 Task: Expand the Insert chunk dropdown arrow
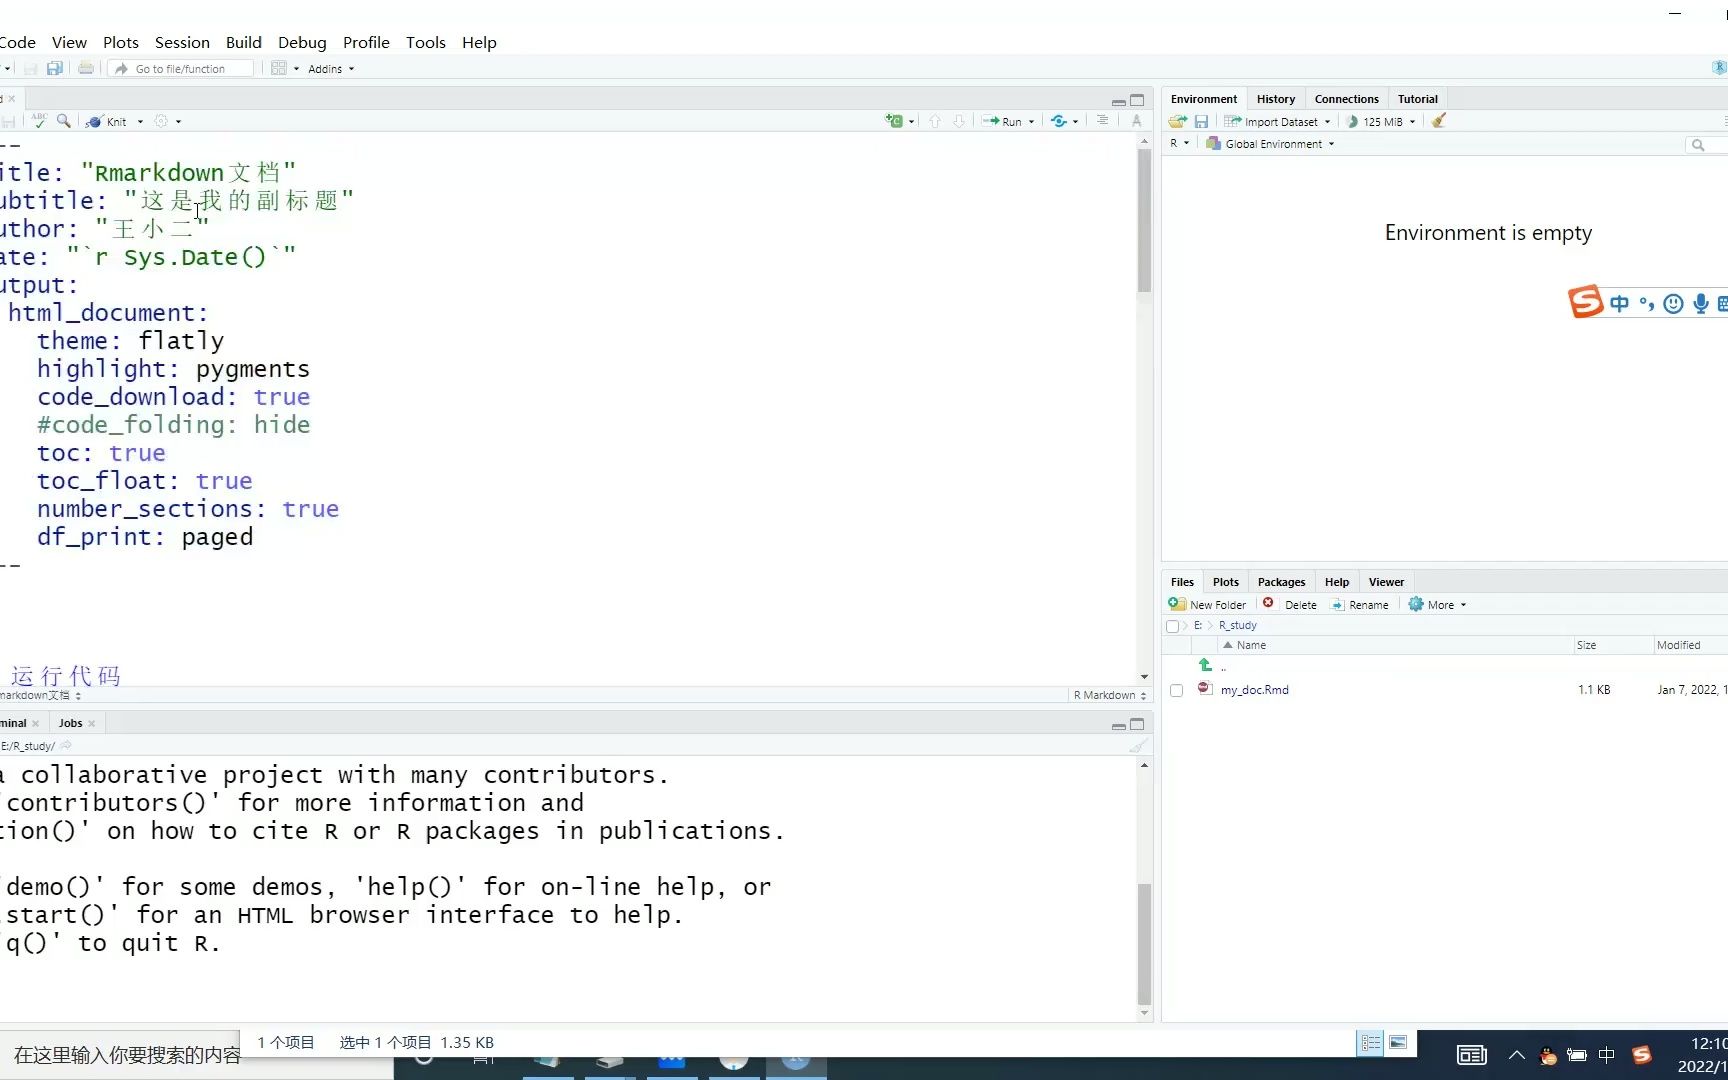[911, 121]
